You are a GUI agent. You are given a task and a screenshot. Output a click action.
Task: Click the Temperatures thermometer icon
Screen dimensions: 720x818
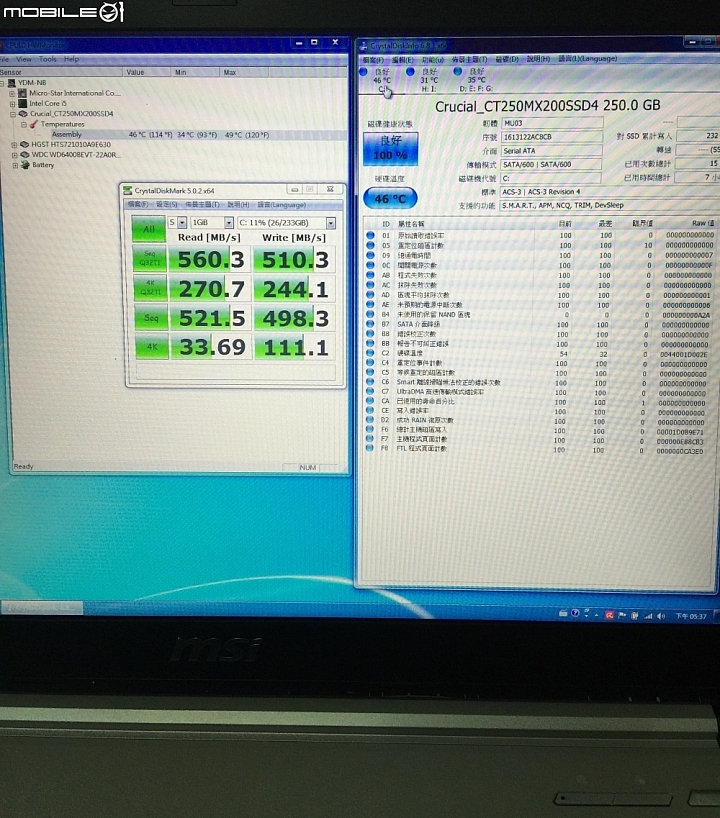34,124
